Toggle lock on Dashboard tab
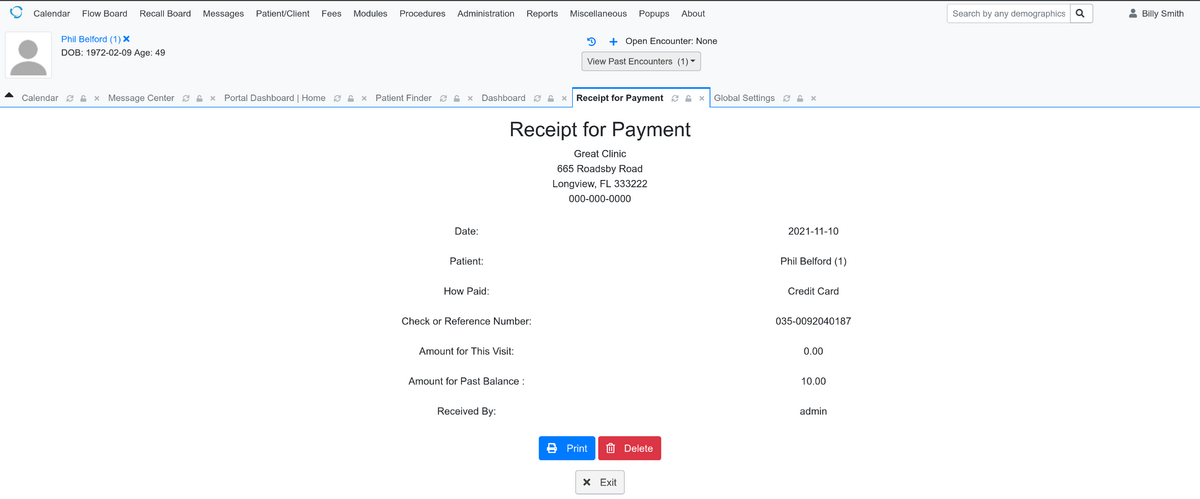This screenshot has width=1200, height=499. click(550, 98)
